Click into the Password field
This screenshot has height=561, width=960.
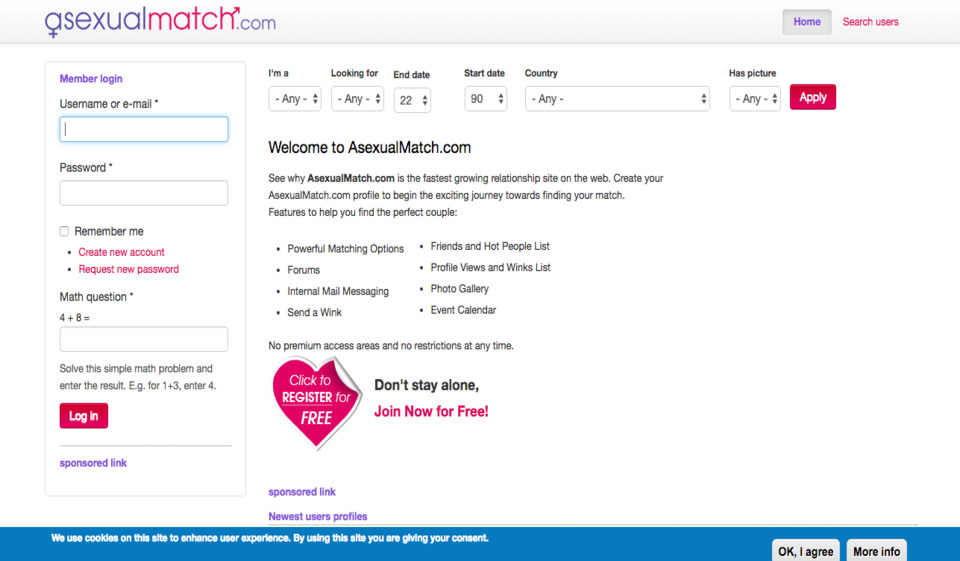[144, 193]
